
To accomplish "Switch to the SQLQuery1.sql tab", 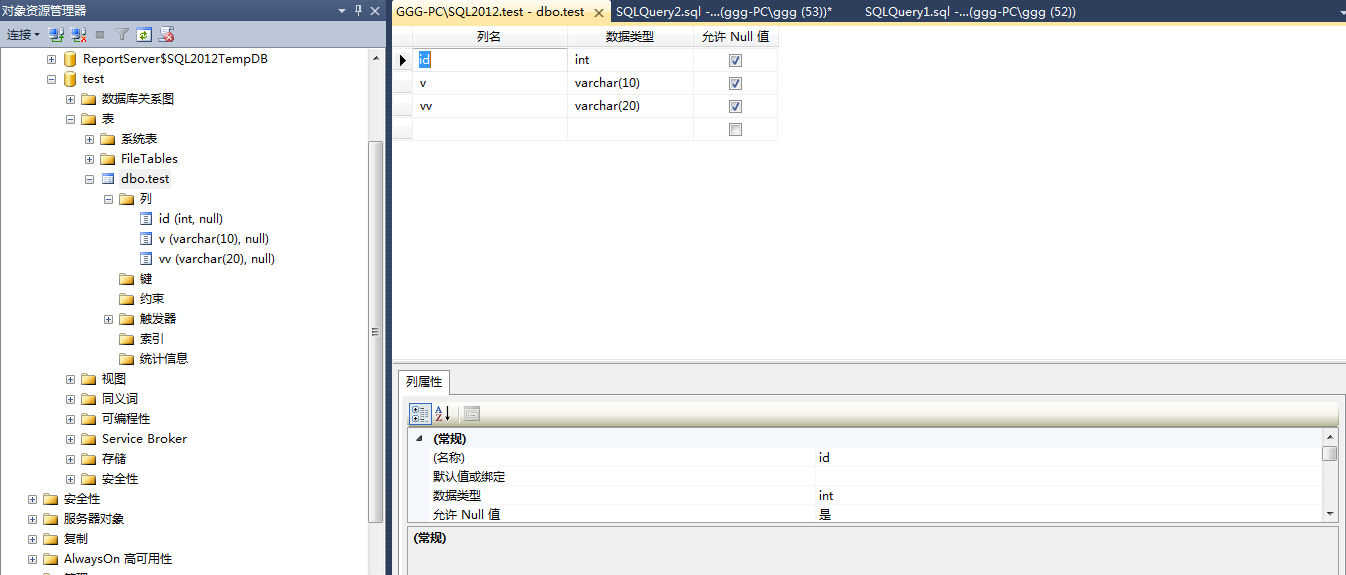I will pyautogui.click(x=969, y=12).
